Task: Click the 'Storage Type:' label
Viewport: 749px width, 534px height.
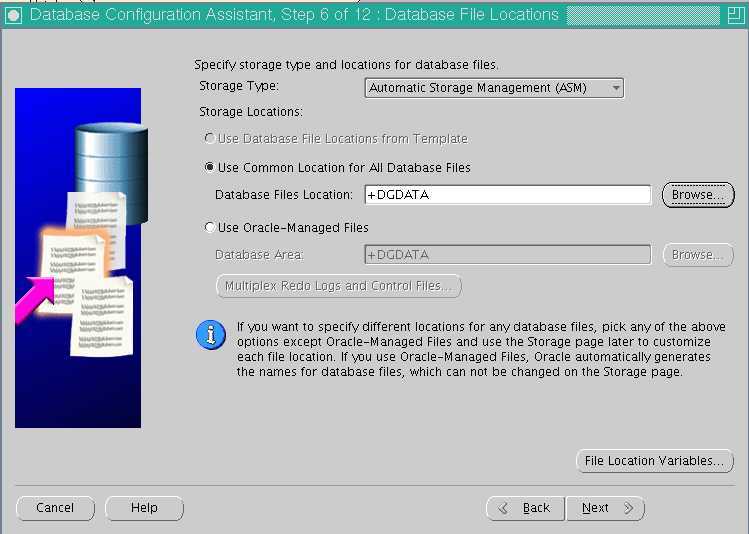Action: [239, 86]
